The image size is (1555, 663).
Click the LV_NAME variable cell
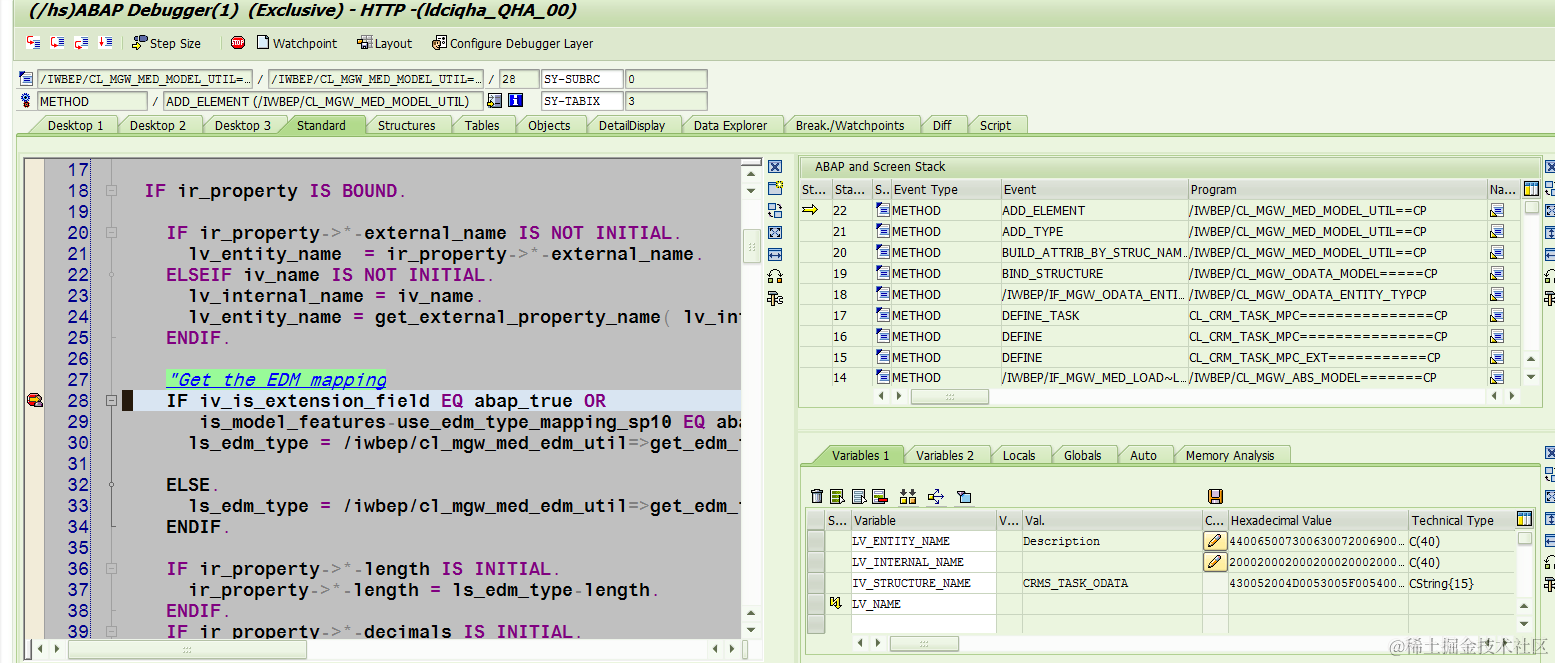click(x=923, y=604)
